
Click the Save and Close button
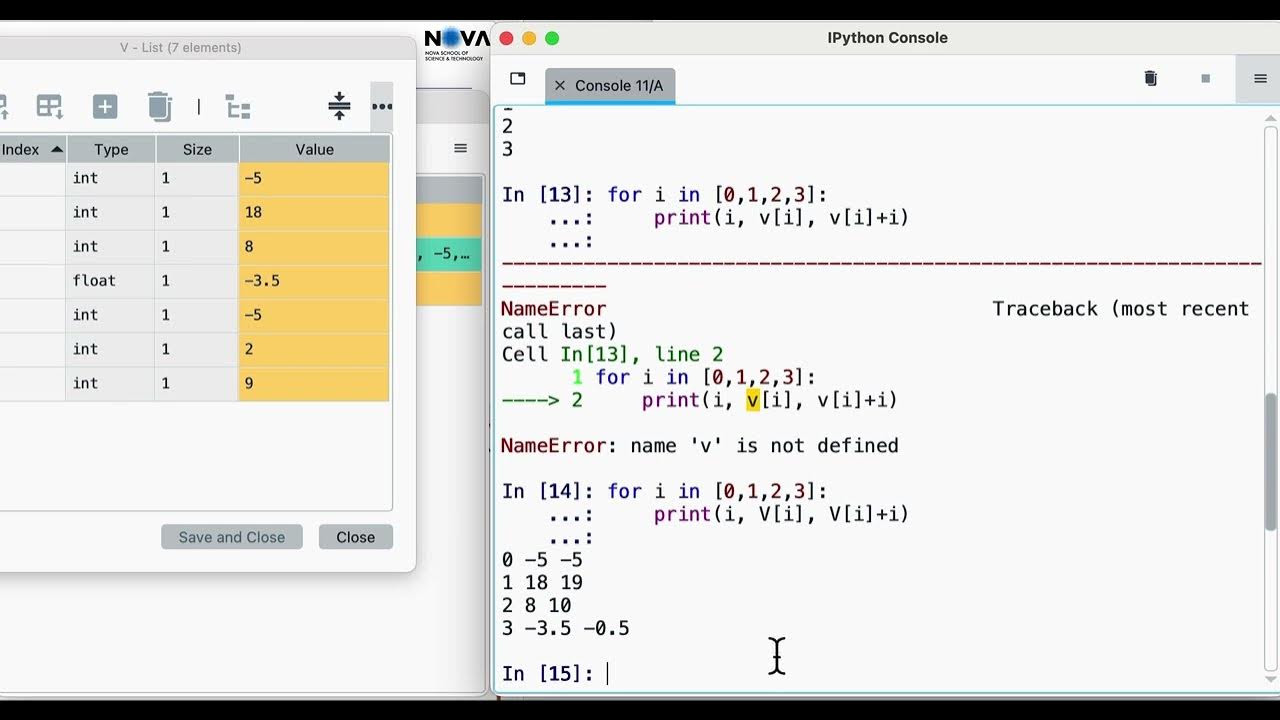232,537
